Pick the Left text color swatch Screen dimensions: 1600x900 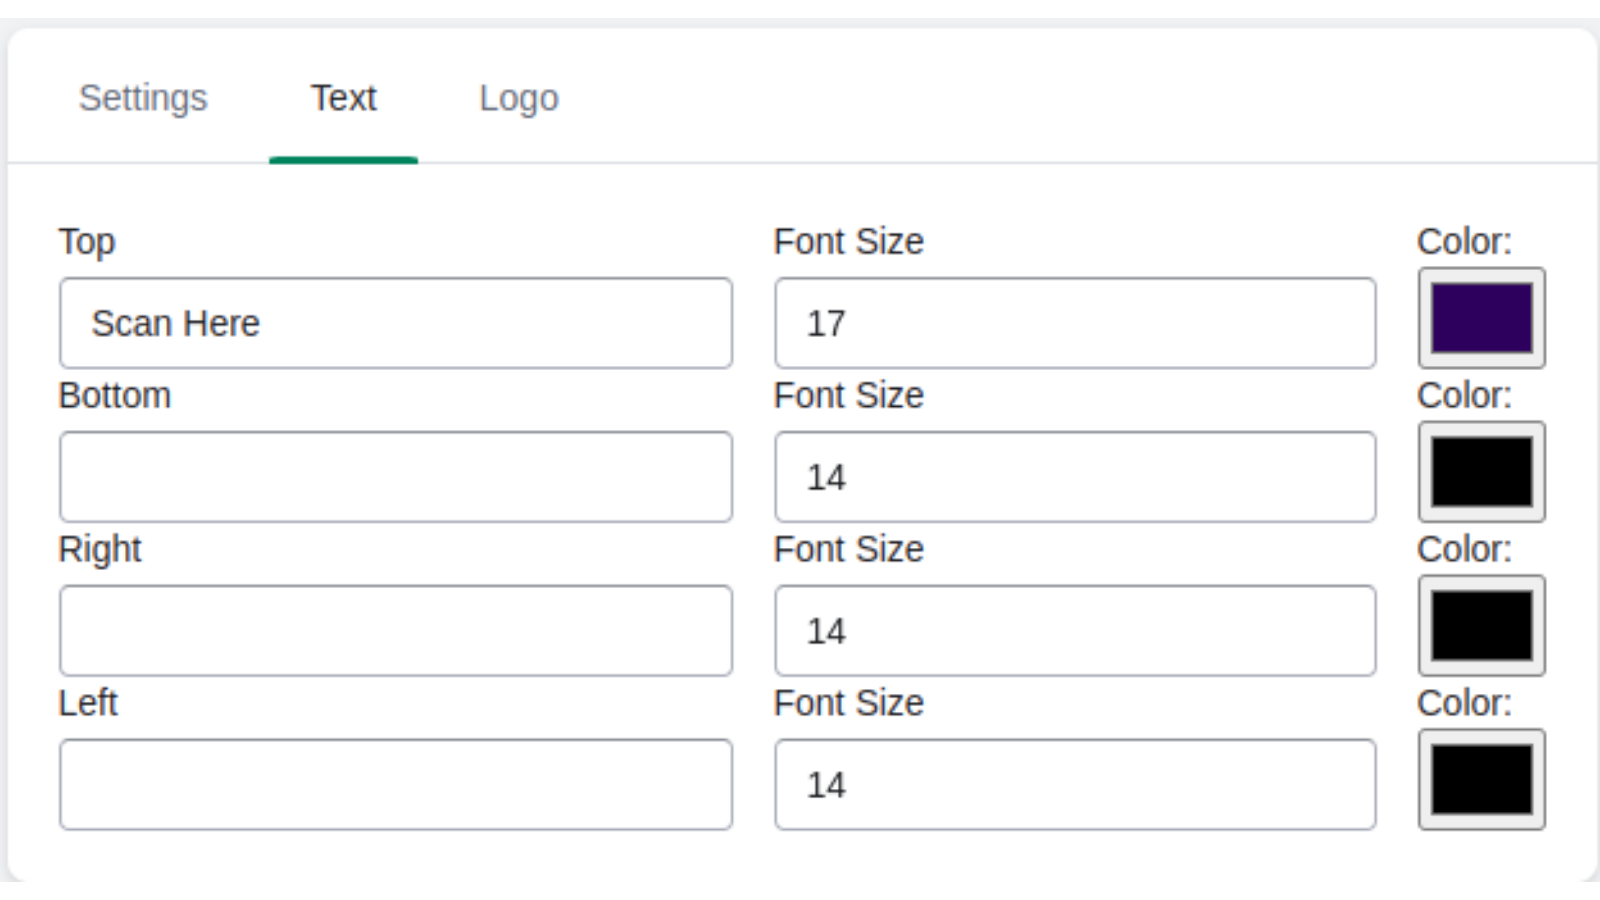tap(1481, 780)
